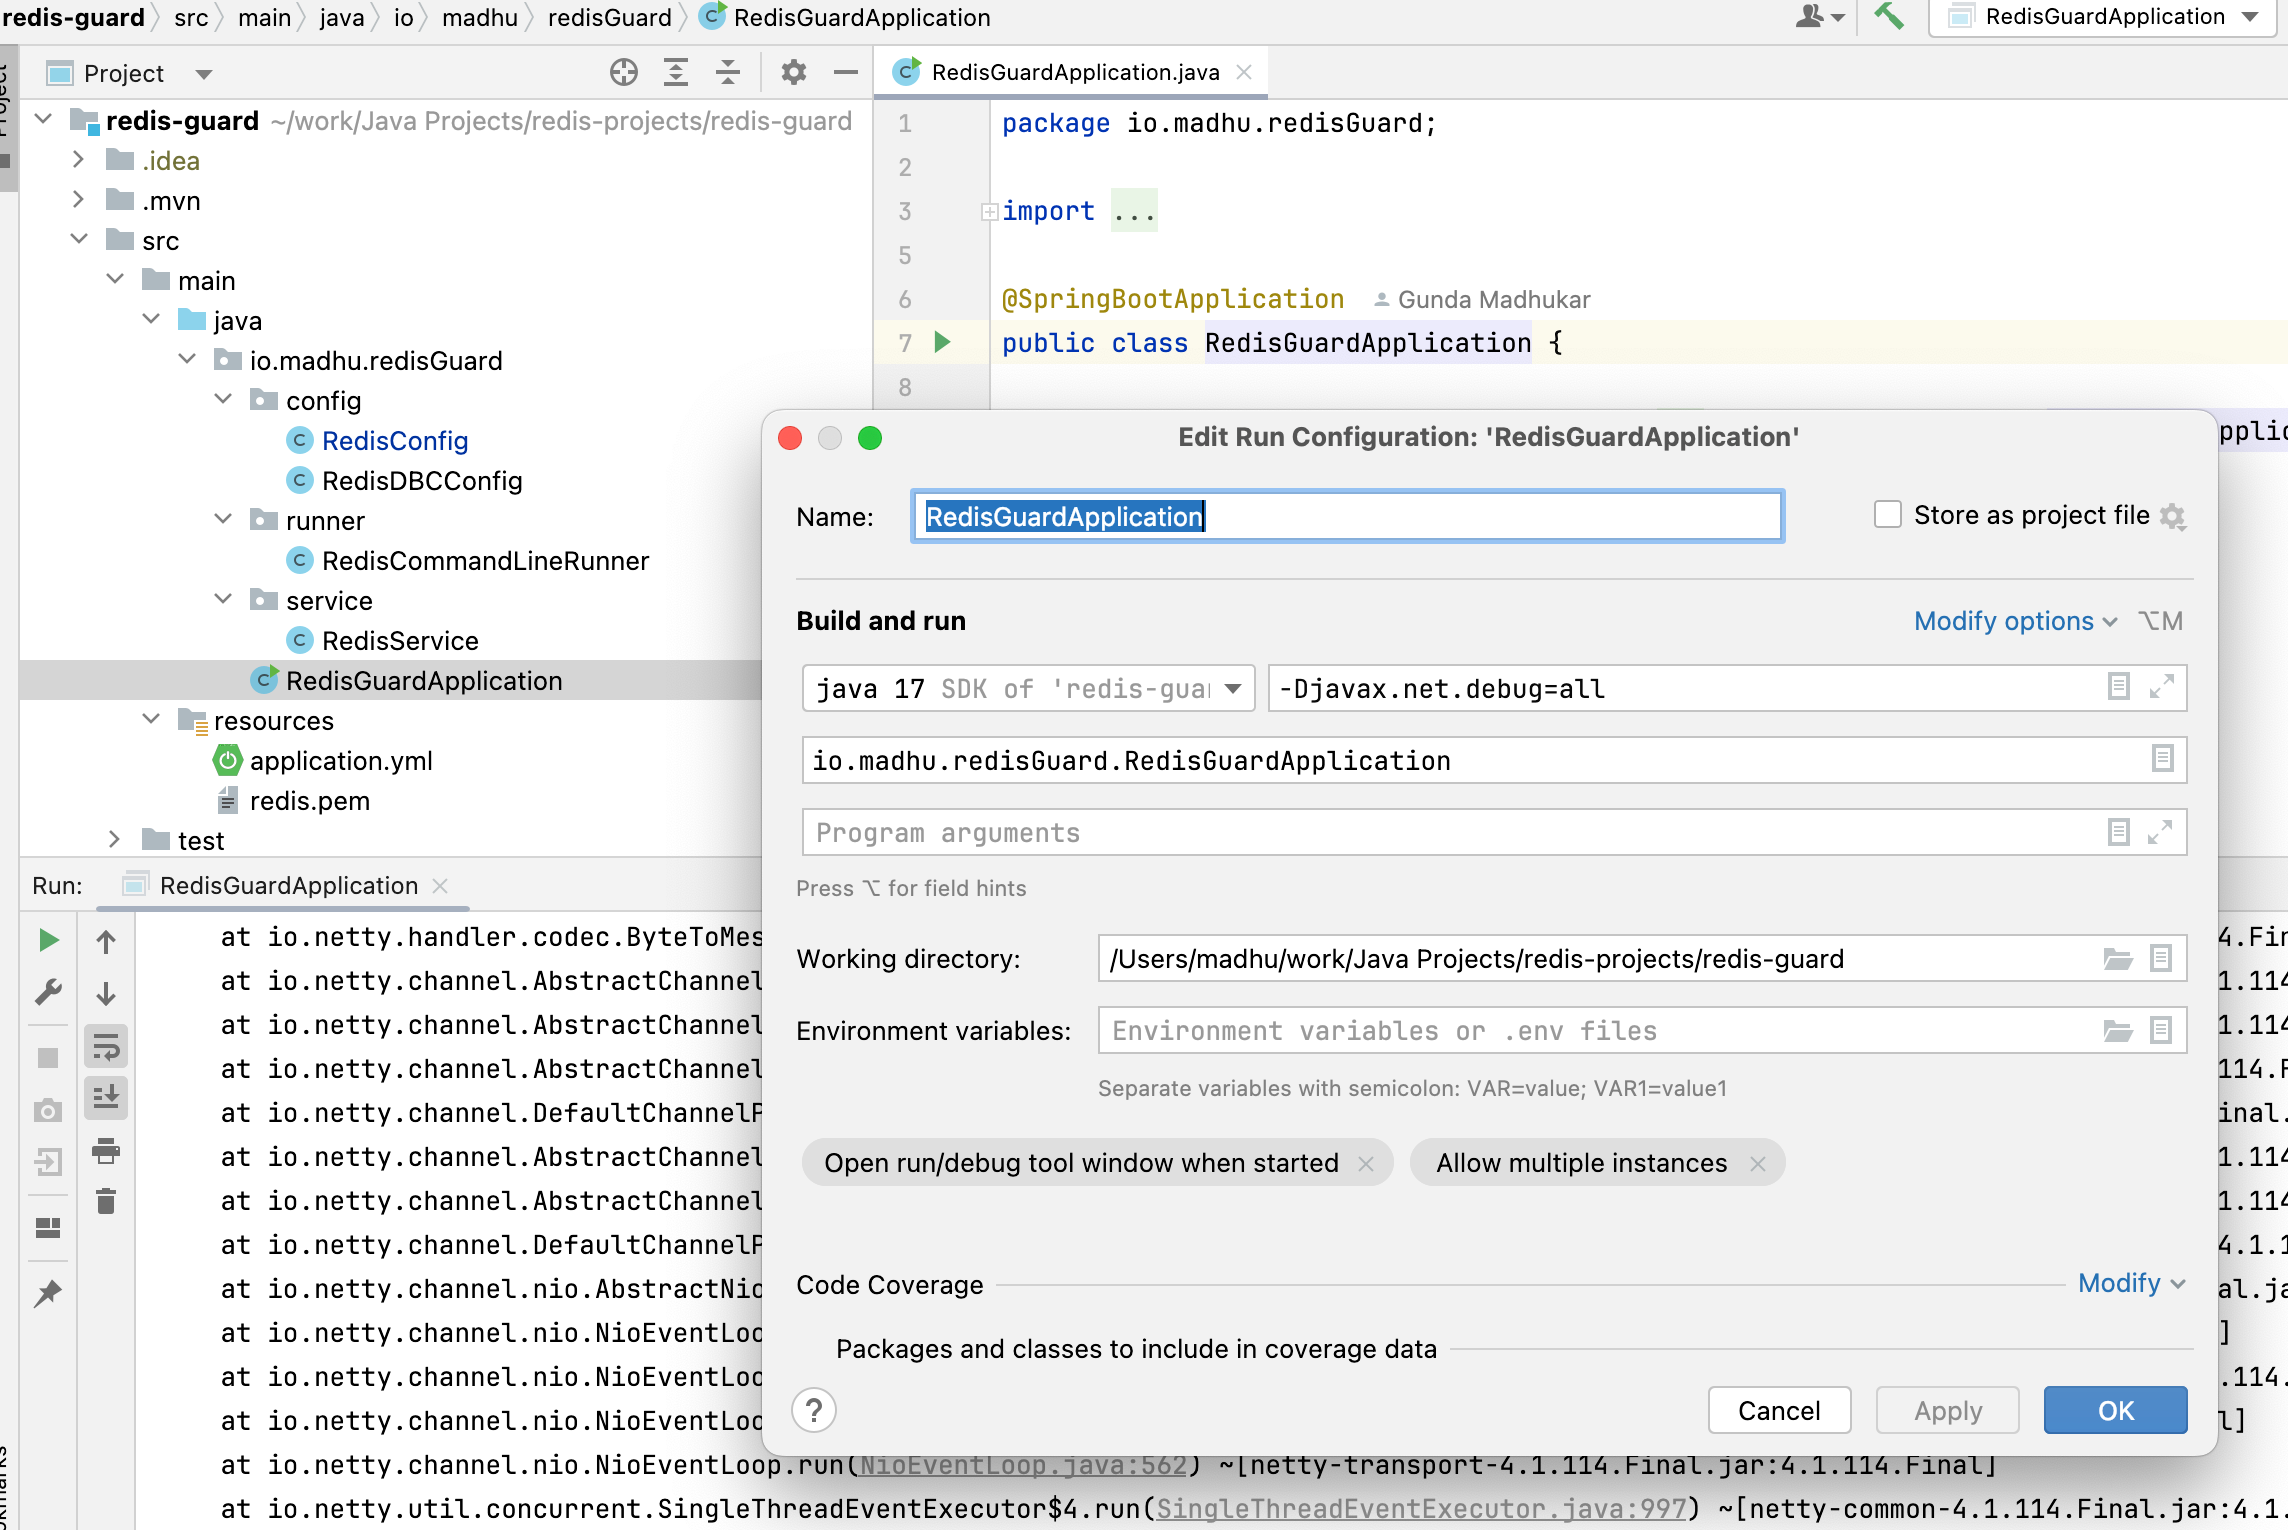
Task: Click the stop square icon in Run panel
Action: [48, 1058]
